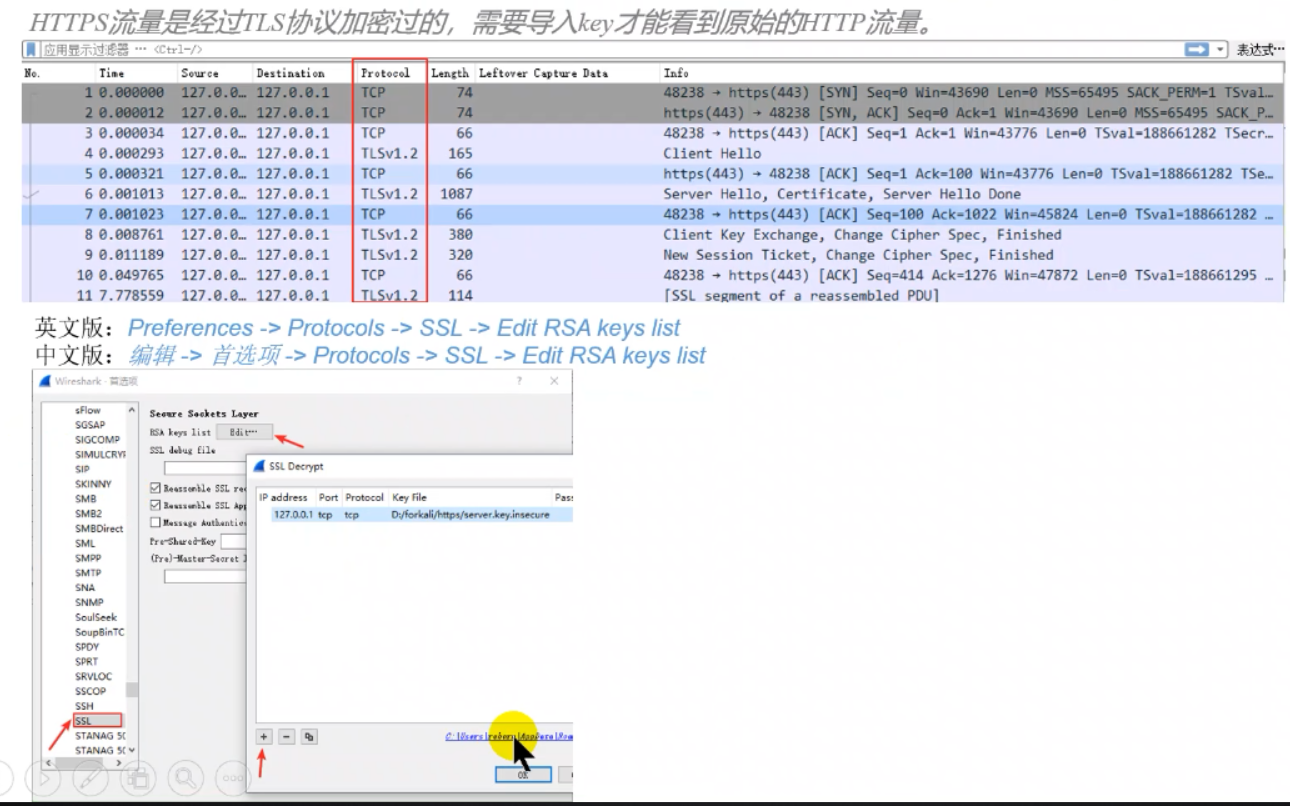Click protocol list vertical scrollbar thumb
The width and height of the screenshot is (1290, 806).
132,690
